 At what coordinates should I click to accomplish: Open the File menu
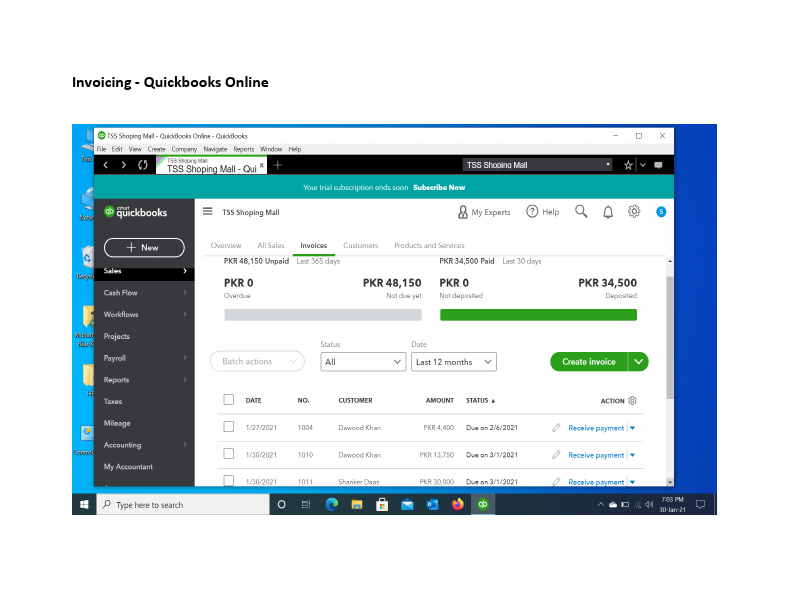[x=102, y=149]
